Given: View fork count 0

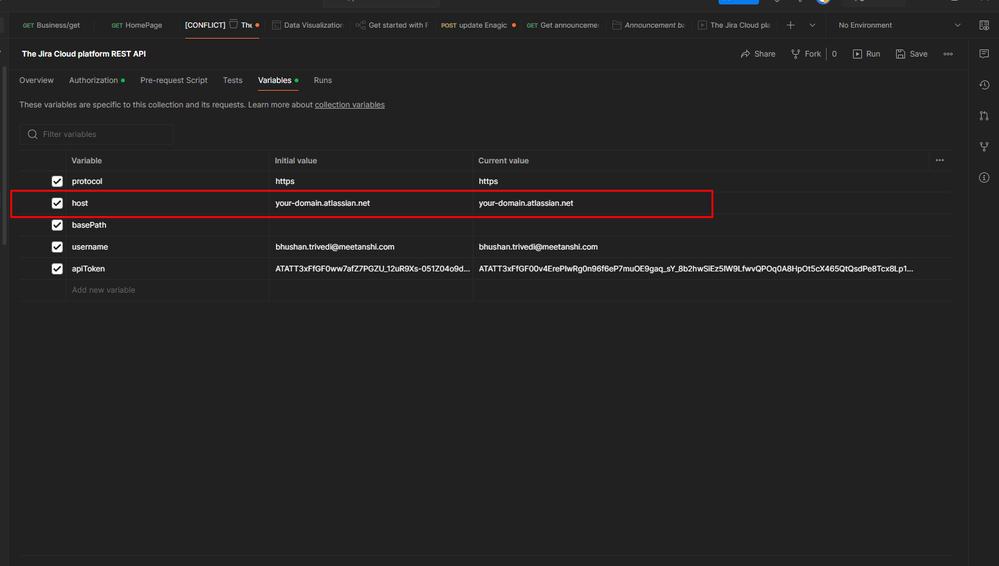Looking at the screenshot, I should click(x=834, y=54).
